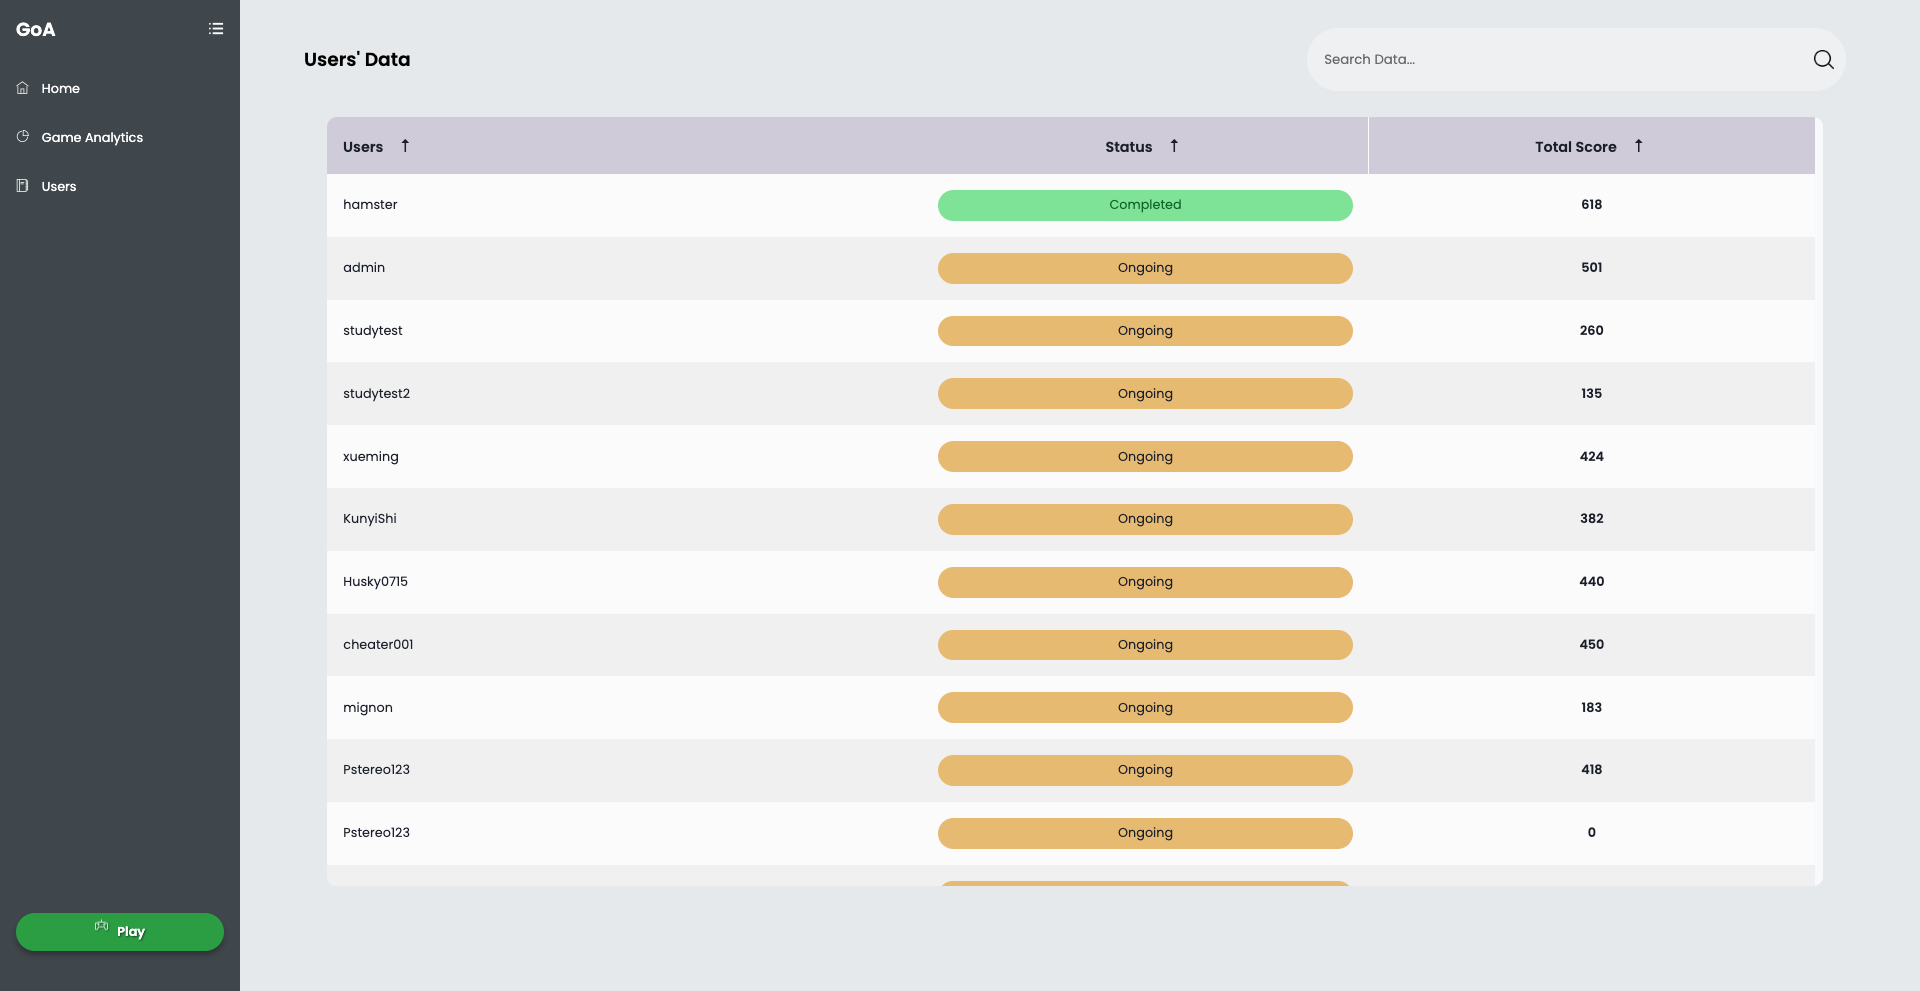Click the Ongoing badge in studytest2 row
This screenshot has width=1920, height=991.
click(1145, 394)
